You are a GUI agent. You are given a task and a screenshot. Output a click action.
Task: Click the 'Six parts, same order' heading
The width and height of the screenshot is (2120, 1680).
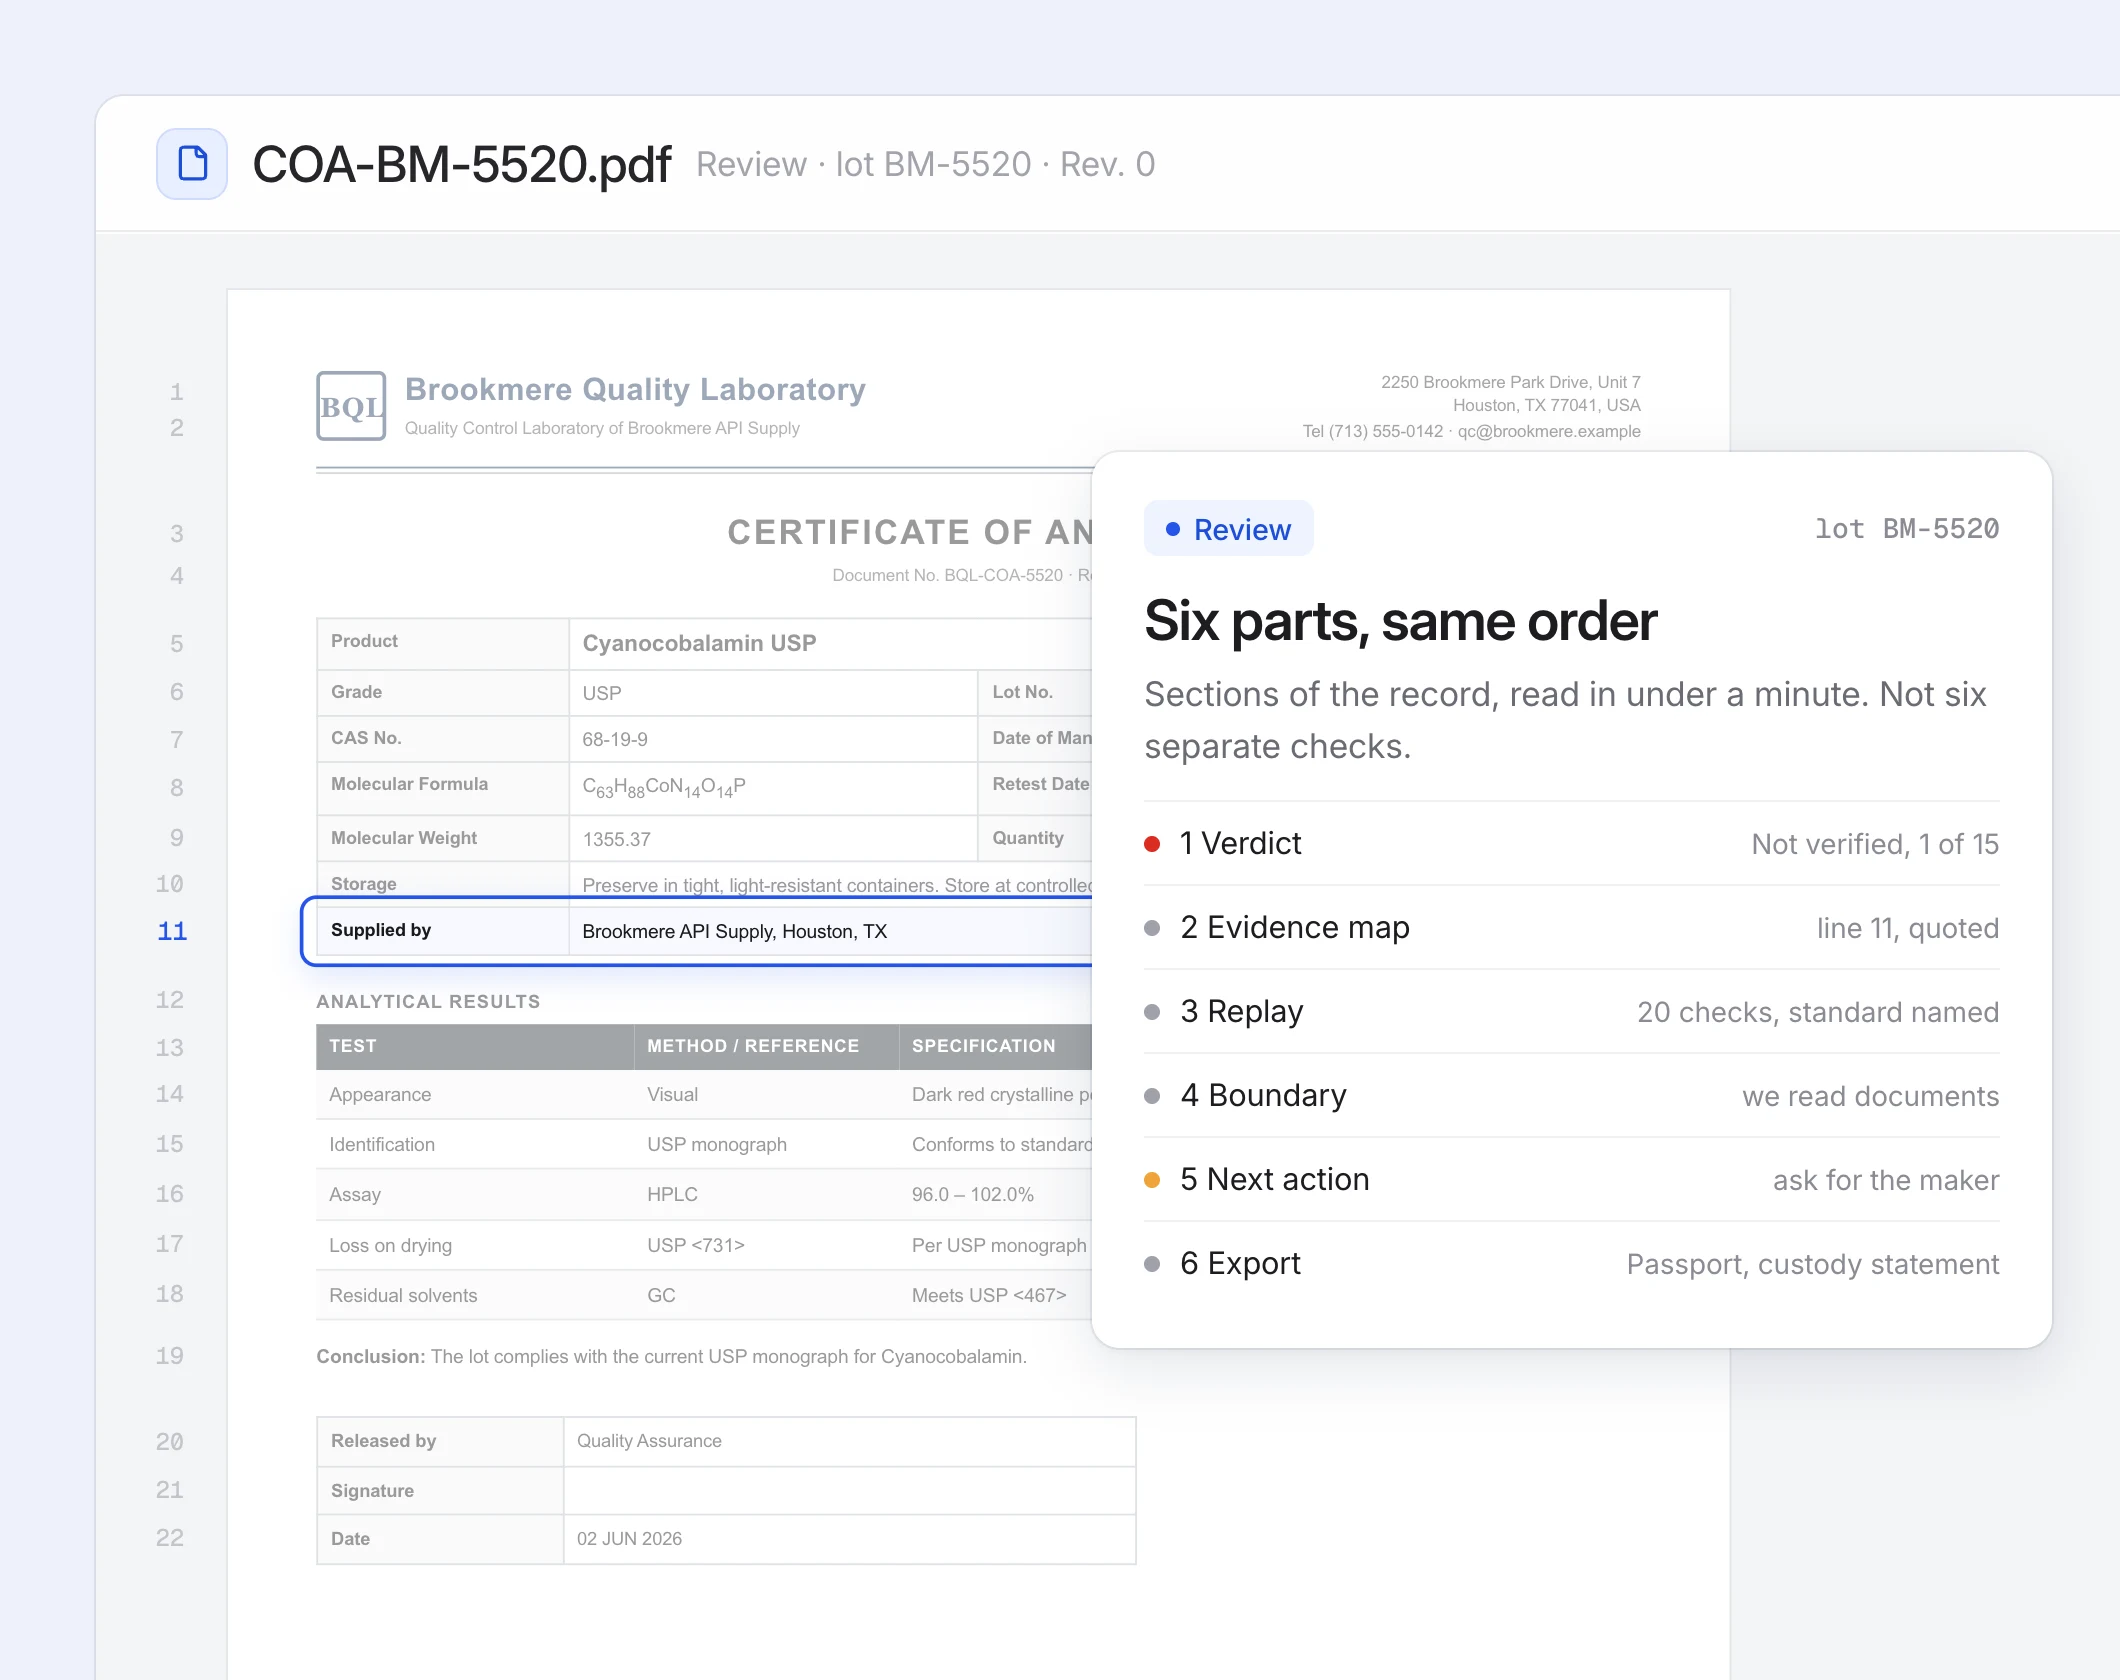pyautogui.click(x=1400, y=621)
